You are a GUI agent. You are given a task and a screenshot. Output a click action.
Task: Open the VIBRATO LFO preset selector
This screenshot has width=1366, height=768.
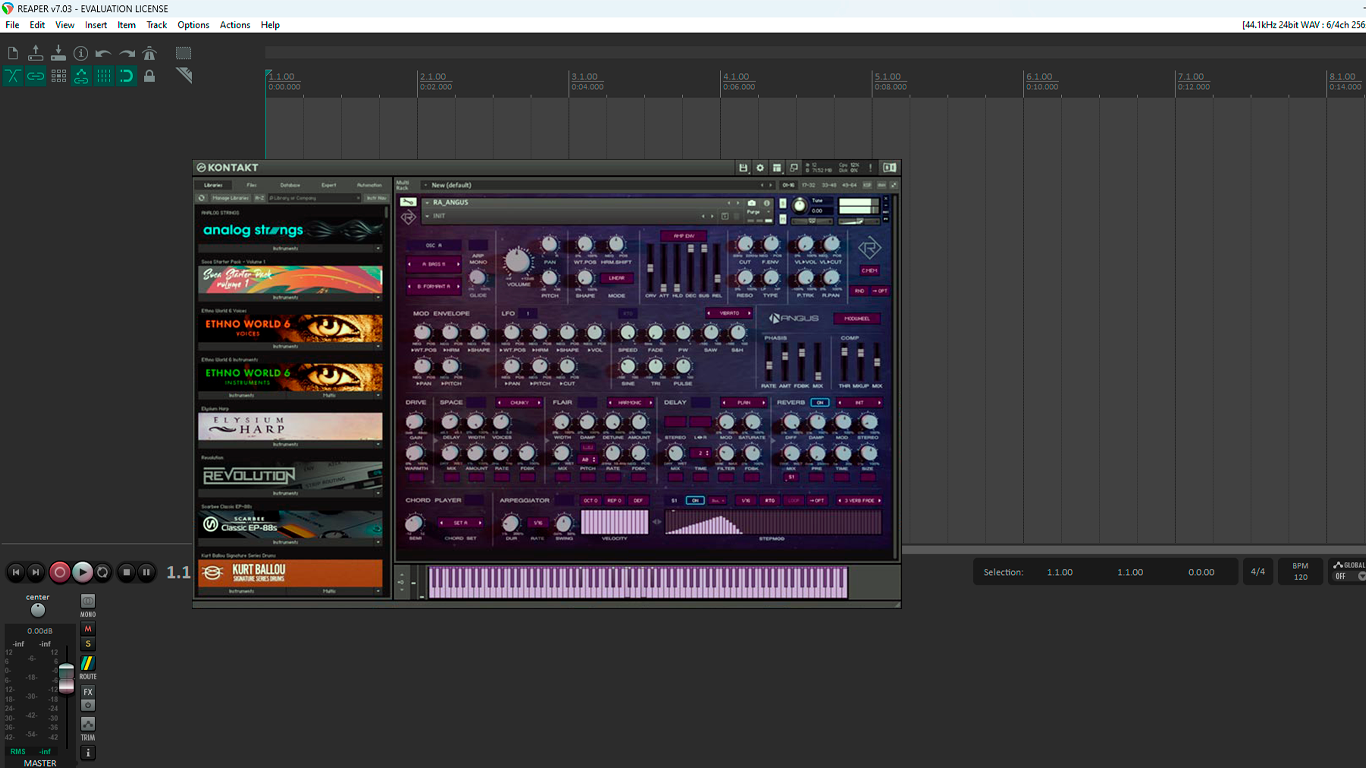pyautogui.click(x=729, y=313)
